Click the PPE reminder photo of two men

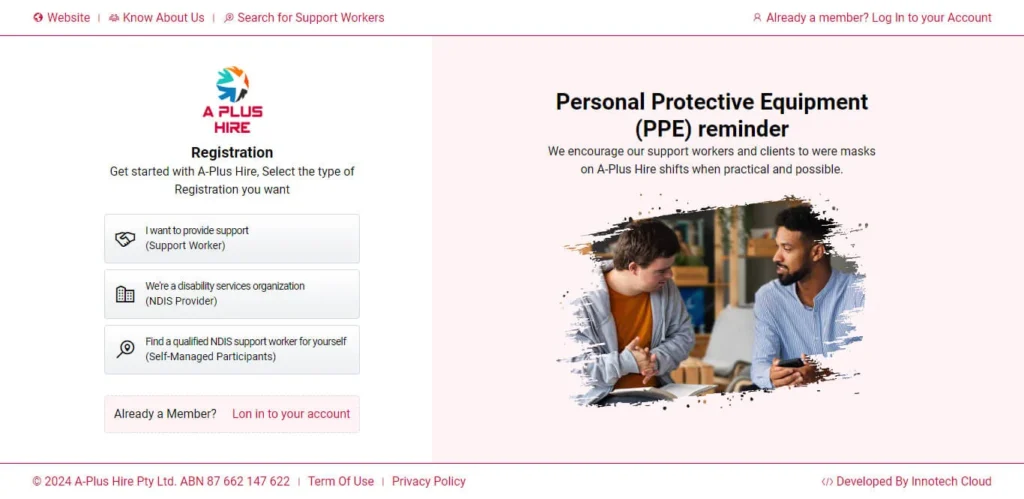[x=712, y=302]
